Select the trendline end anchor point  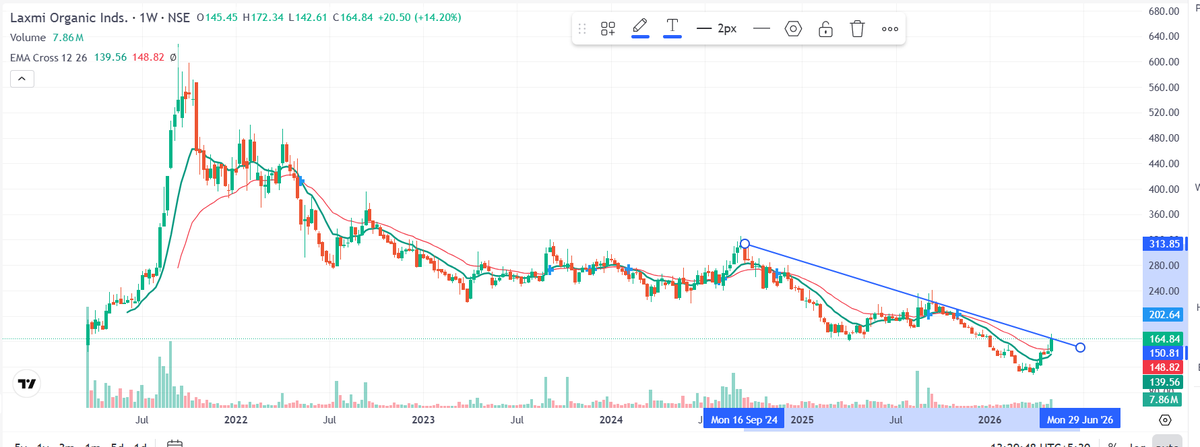click(1080, 347)
